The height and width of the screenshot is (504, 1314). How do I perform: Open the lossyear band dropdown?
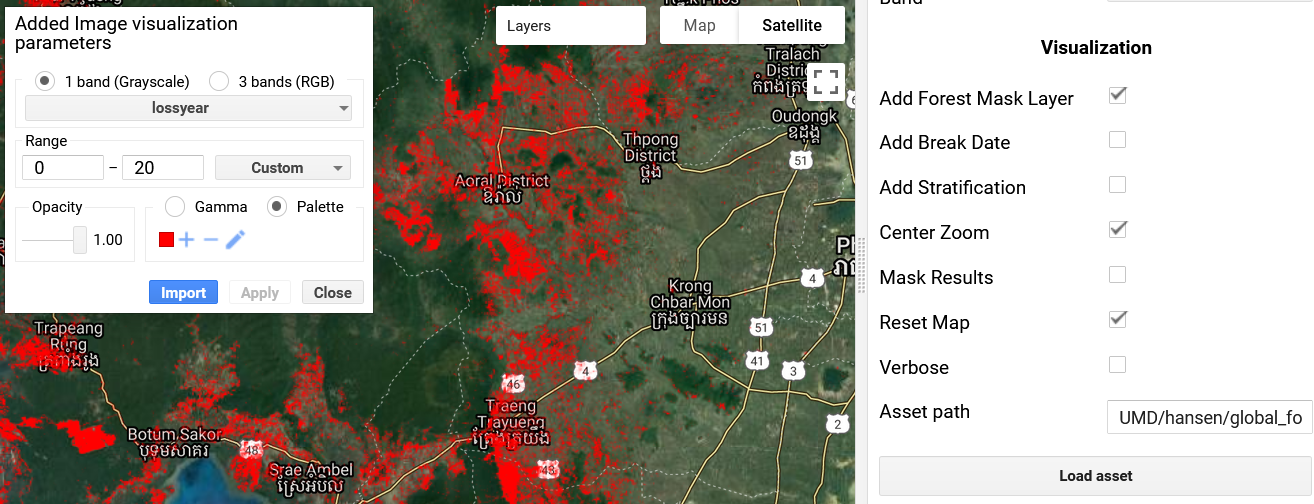188,108
